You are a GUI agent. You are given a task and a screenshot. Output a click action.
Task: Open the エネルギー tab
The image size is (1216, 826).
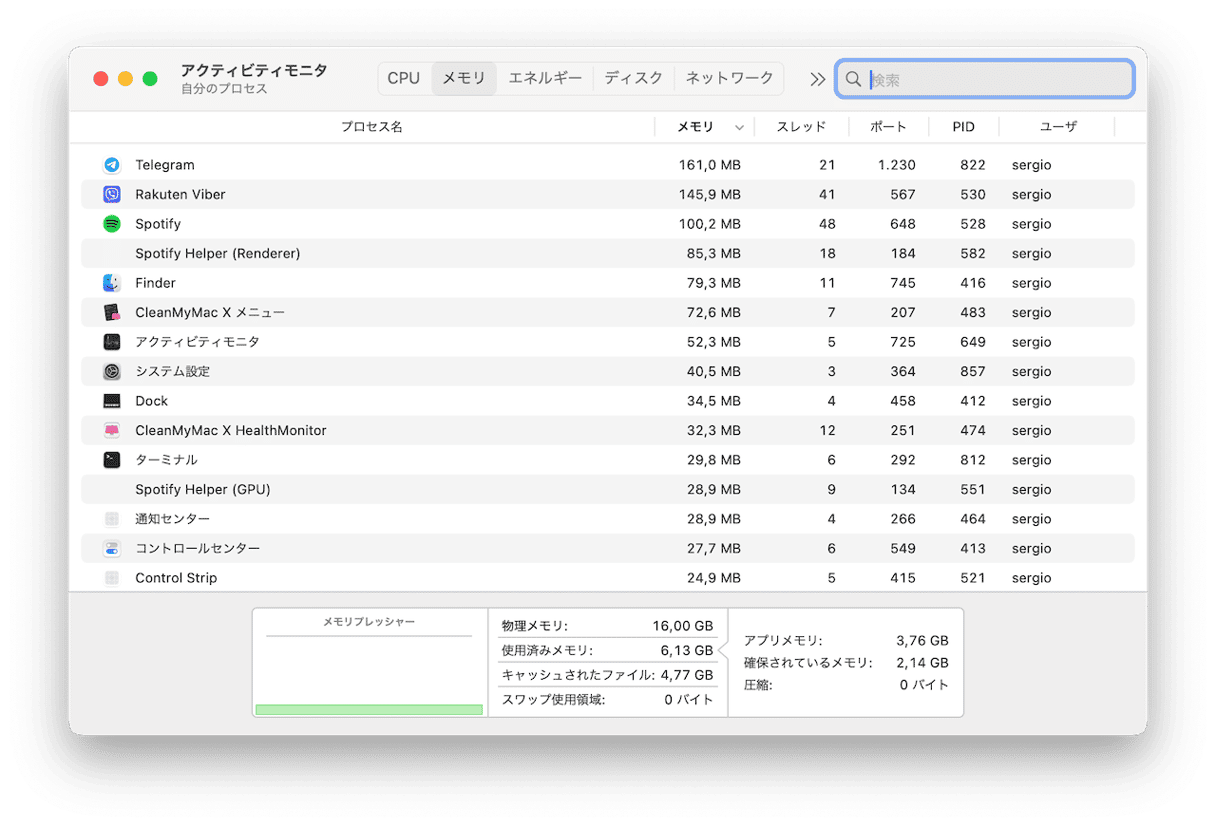[x=545, y=78]
